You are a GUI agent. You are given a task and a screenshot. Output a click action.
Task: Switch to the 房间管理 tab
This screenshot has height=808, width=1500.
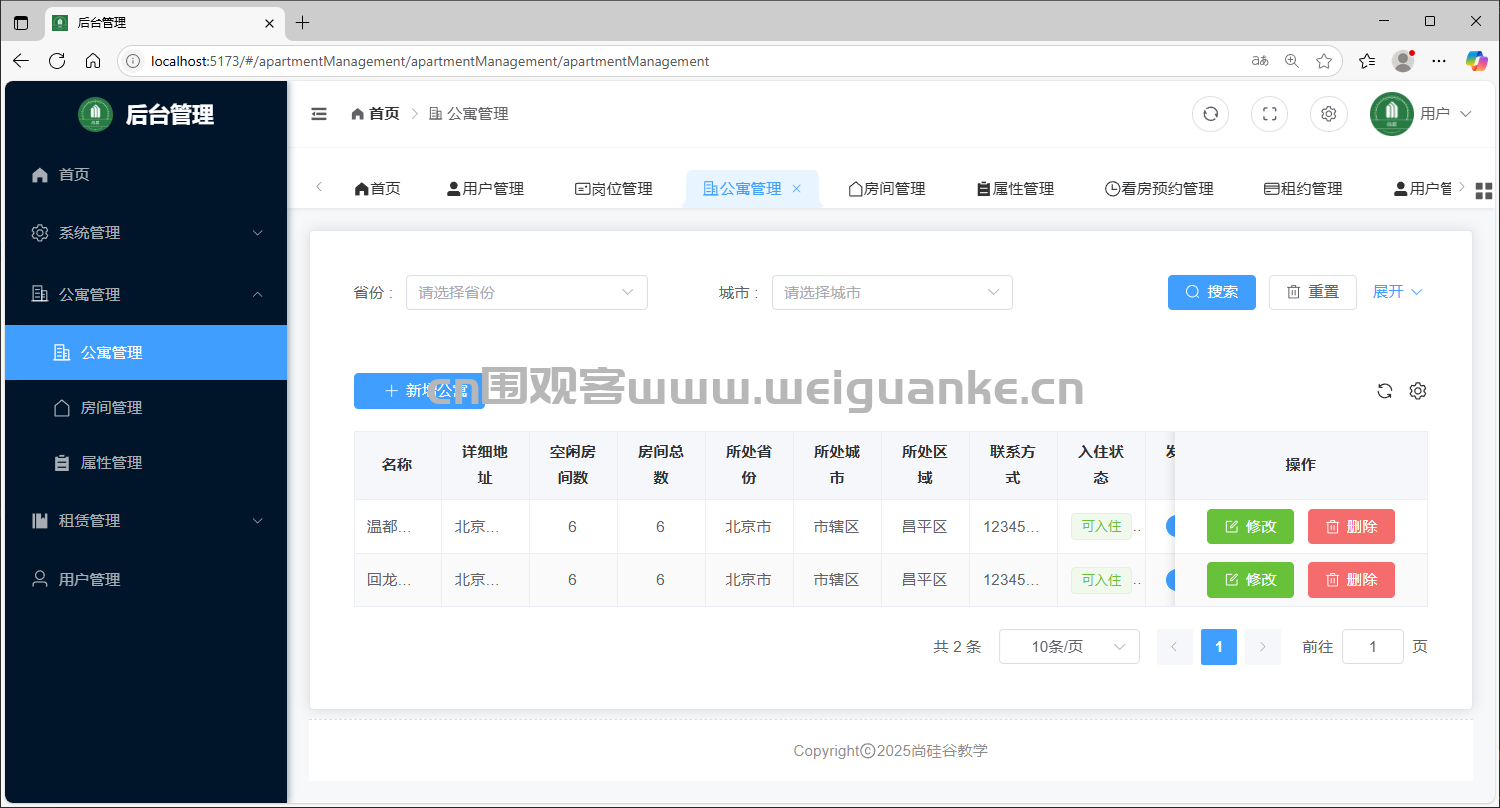(886, 189)
